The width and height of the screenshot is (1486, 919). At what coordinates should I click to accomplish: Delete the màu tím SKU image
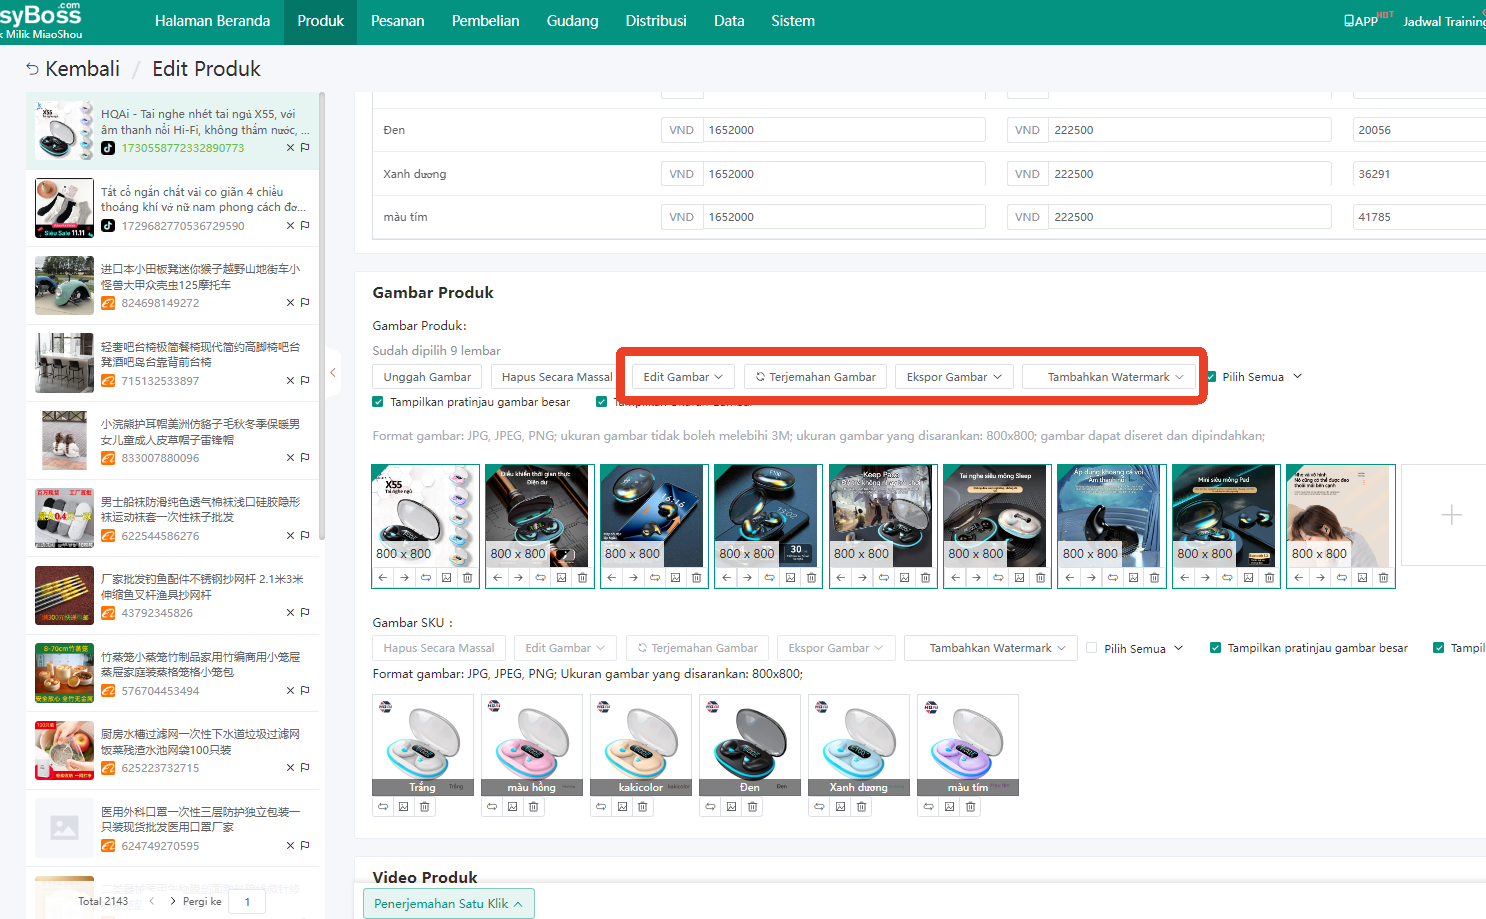(970, 807)
